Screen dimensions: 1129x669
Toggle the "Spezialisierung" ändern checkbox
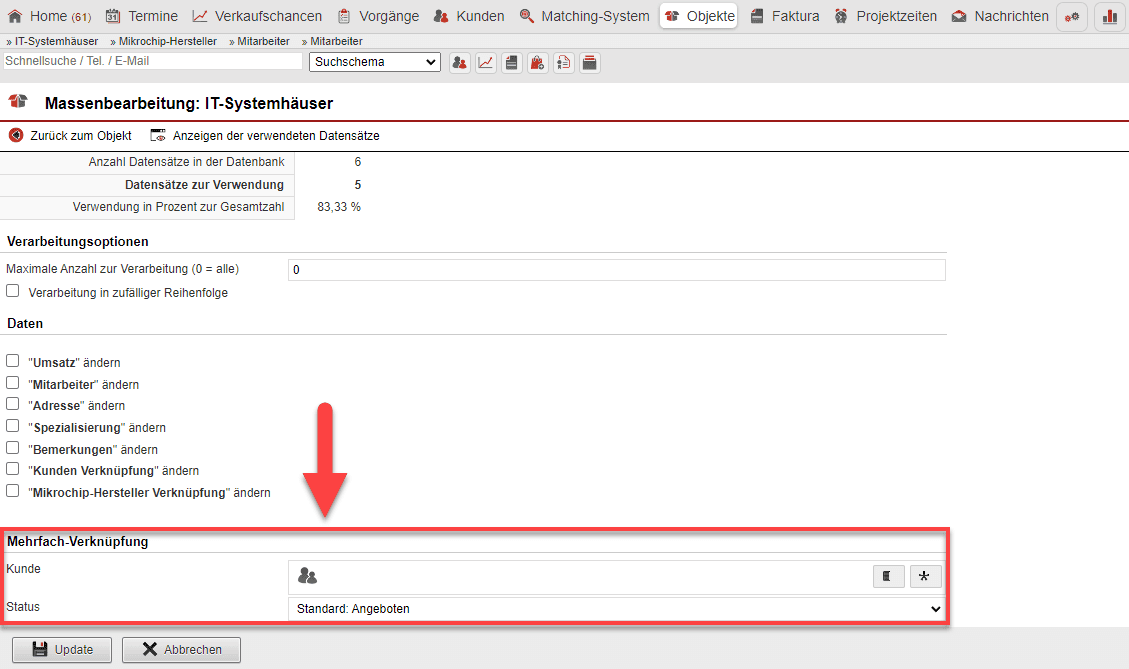[13, 426]
